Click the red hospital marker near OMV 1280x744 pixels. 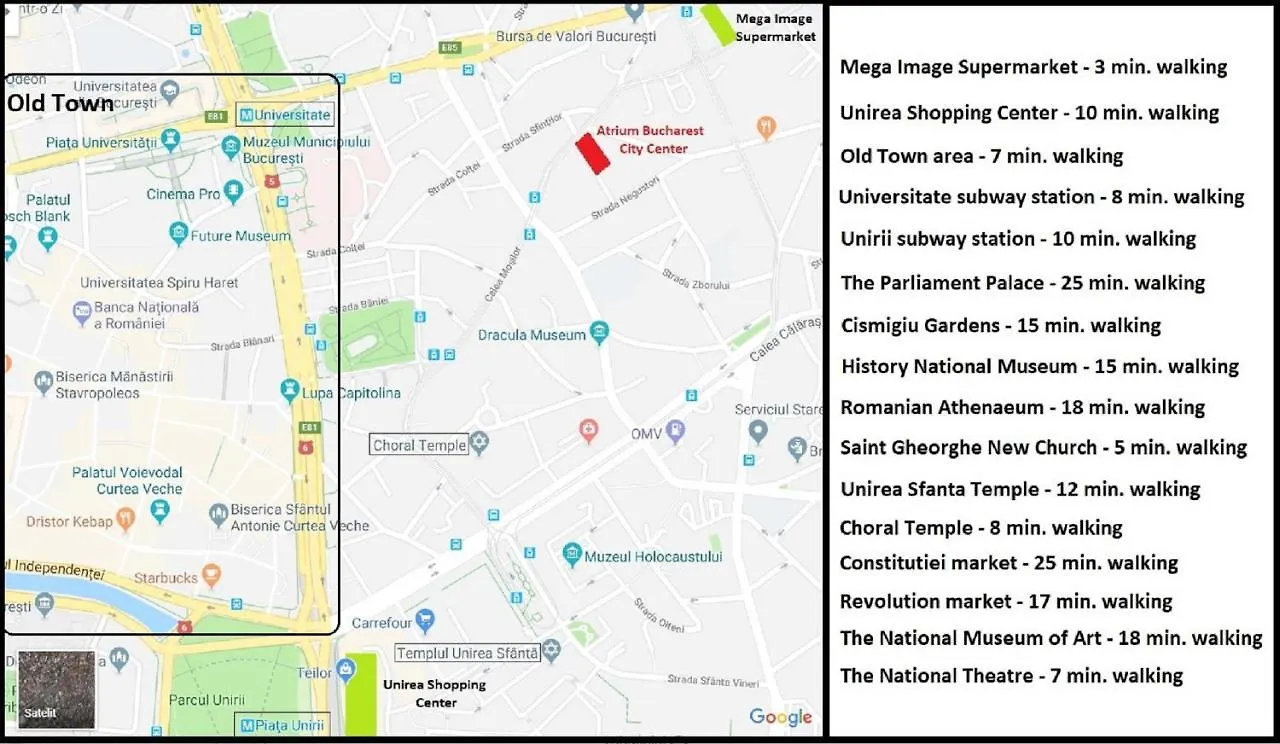(x=590, y=431)
